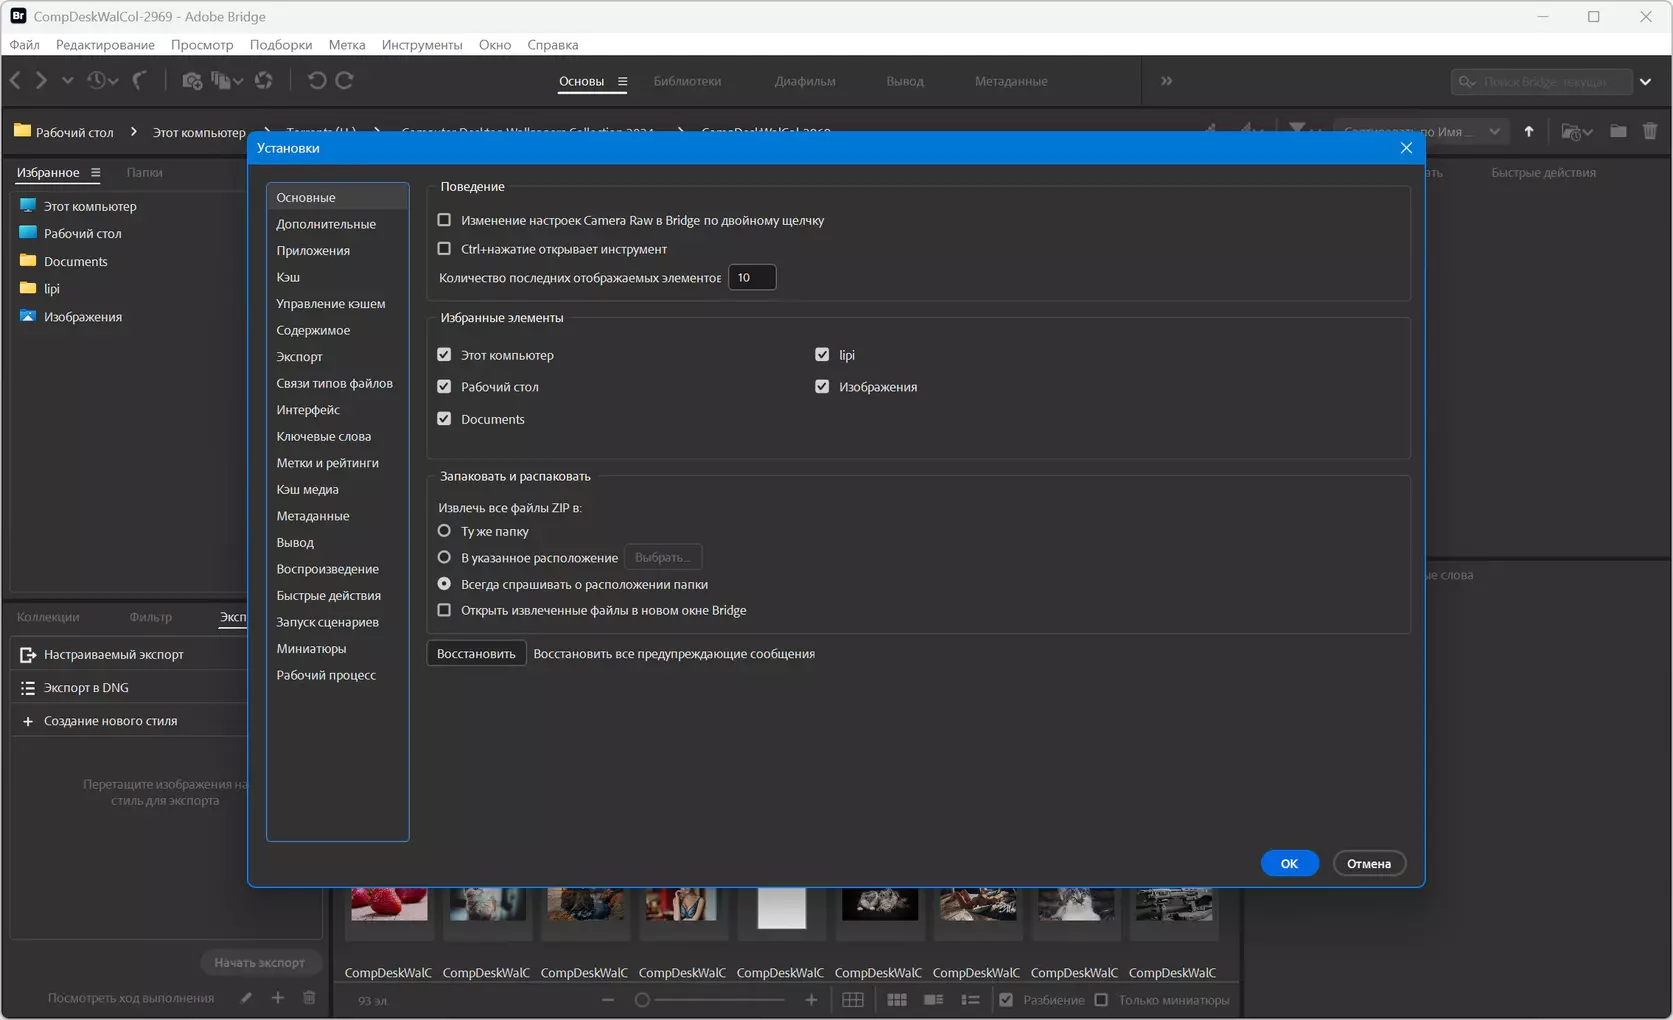Select the 'Ту же папку' radio option
Screen dimensions: 1673x1020
pos(445,531)
